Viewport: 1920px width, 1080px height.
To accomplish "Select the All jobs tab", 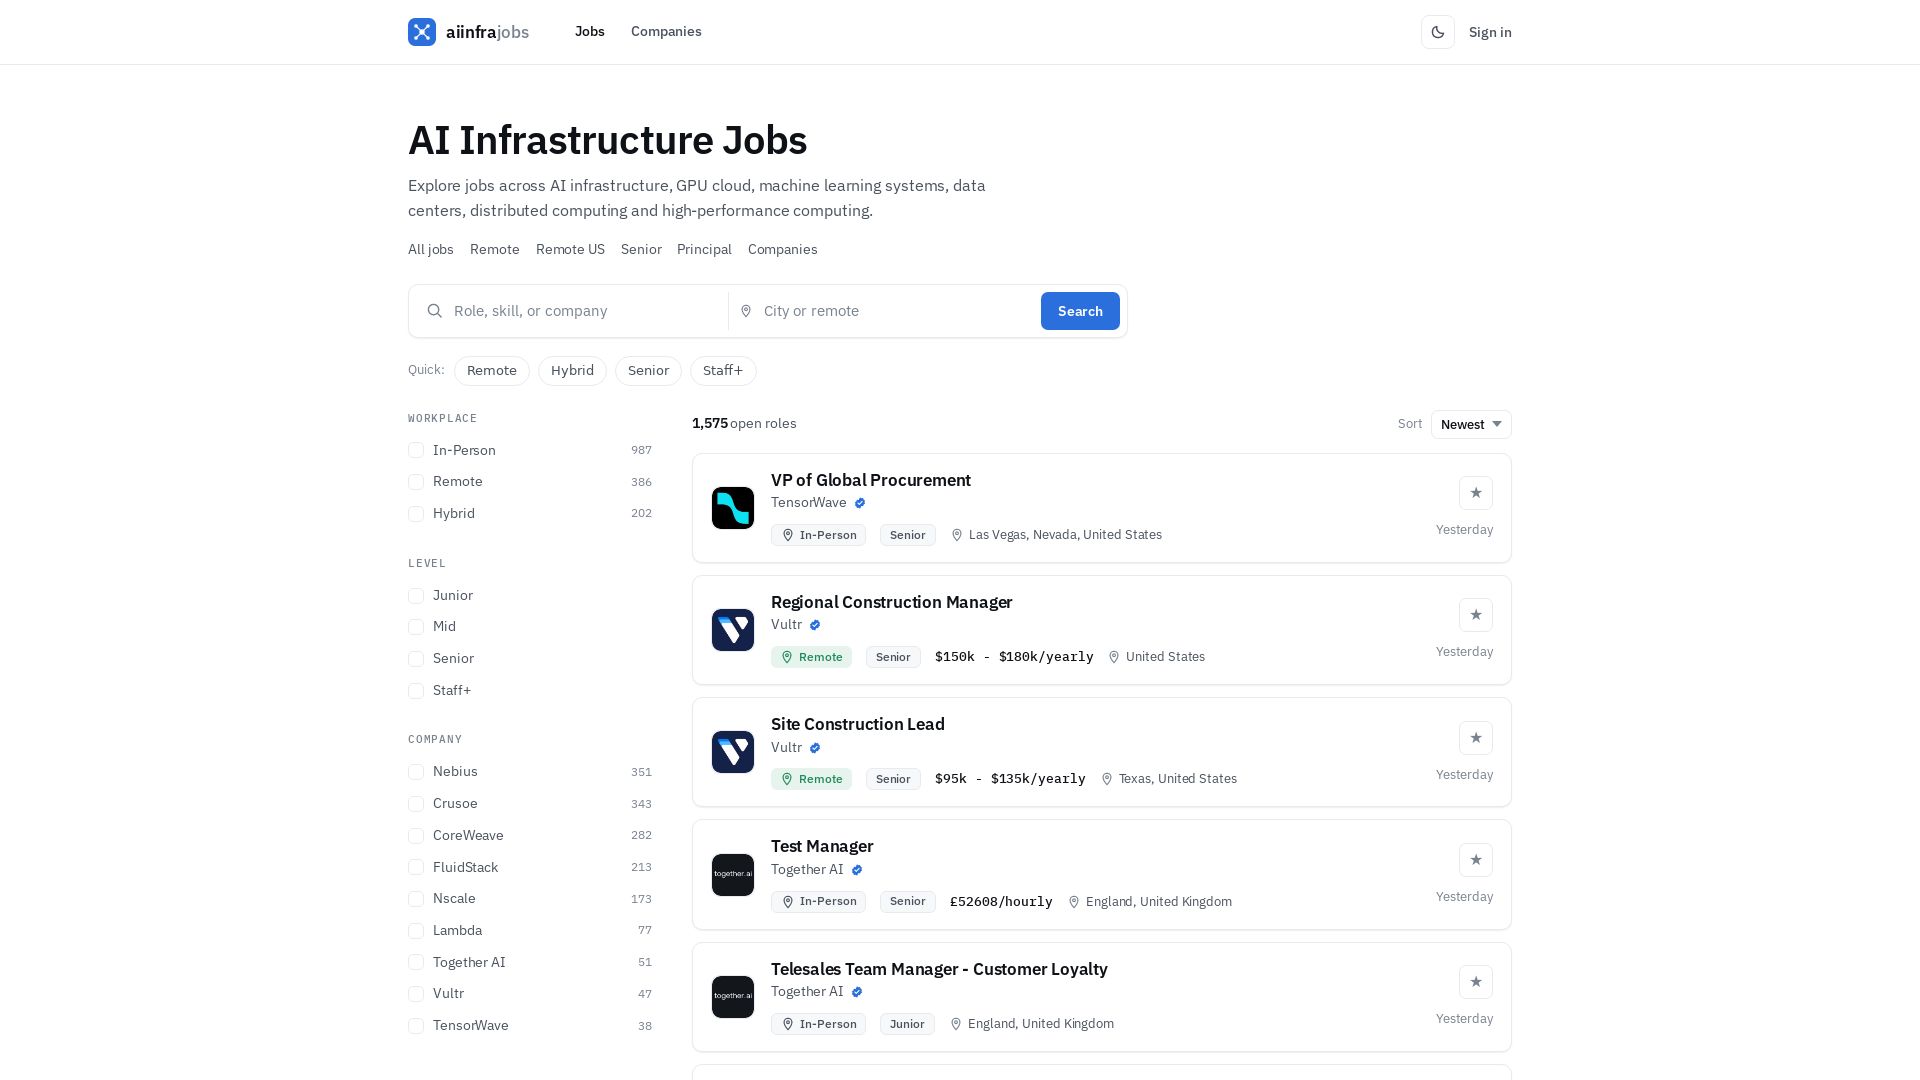I will [x=431, y=250].
